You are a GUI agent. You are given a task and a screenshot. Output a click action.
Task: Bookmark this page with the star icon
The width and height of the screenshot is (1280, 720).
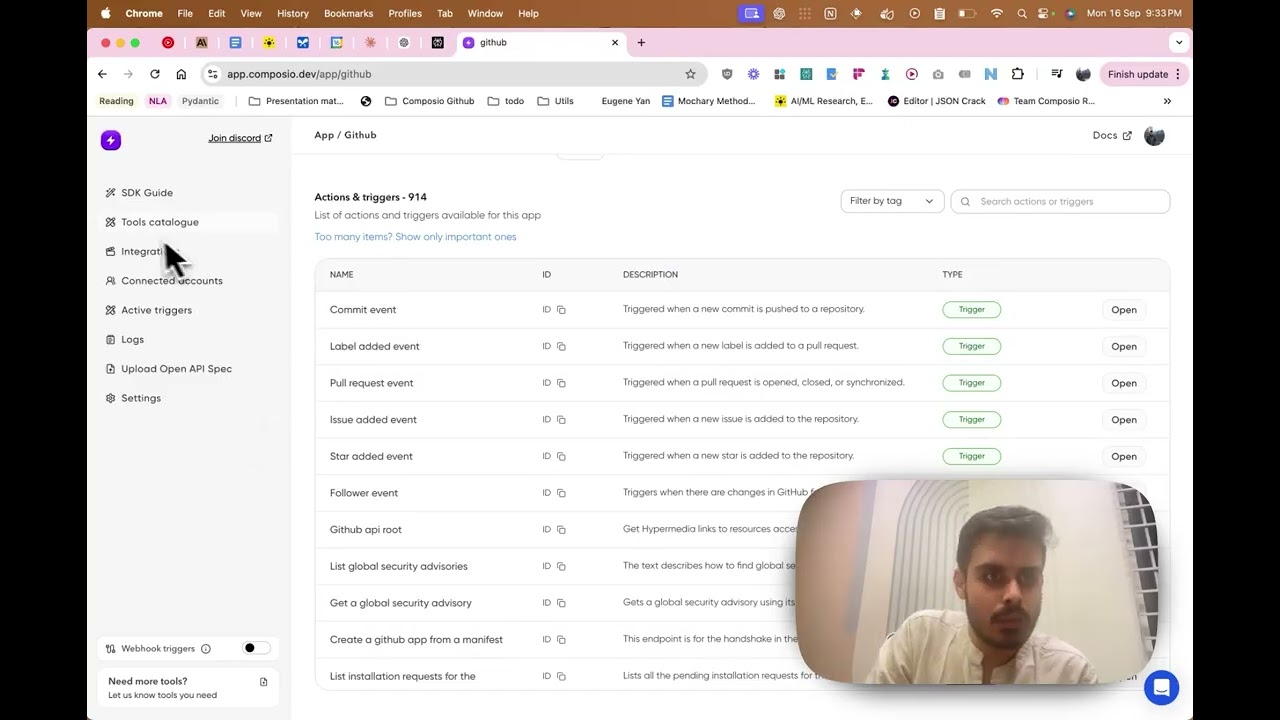point(690,74)
